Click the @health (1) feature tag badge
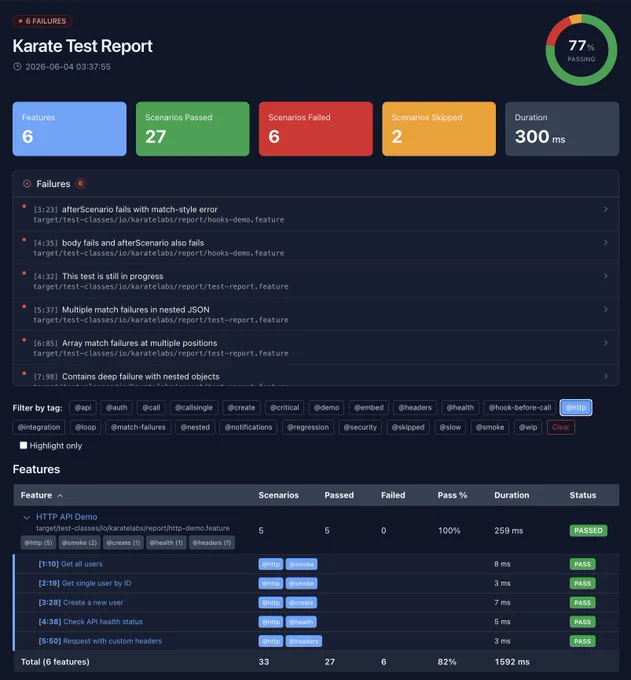Viewport: 631px width, 680px height. (x=166, y=543)
